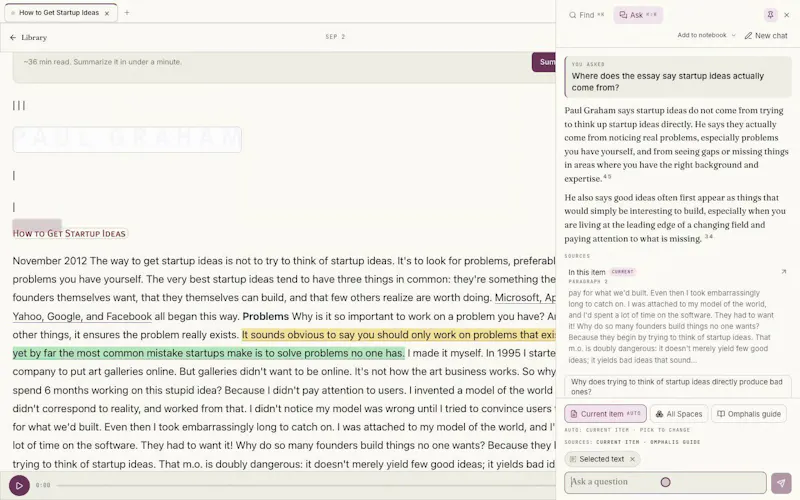Image resolution: width=800 pixels, height=500 pixels.
Task: Select the How to Get Startup Ideas tab
Action: (x=60, y=13)
